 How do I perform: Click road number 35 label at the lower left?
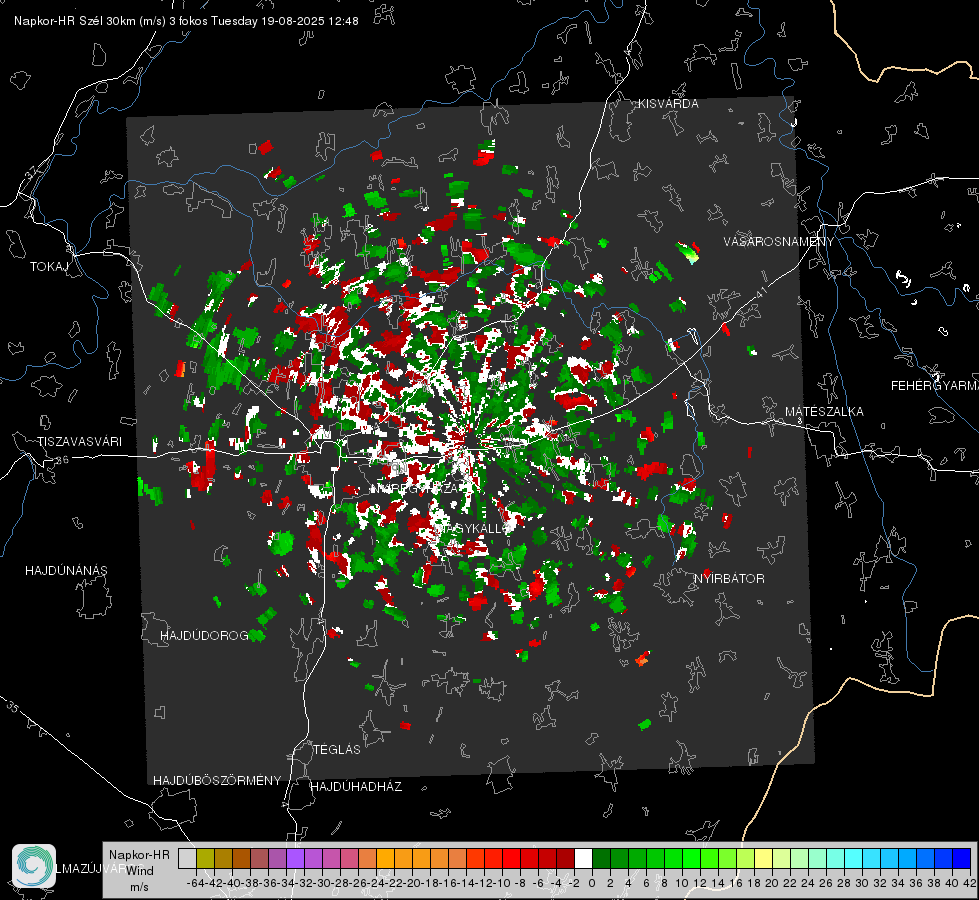click(x=14, y=707)
